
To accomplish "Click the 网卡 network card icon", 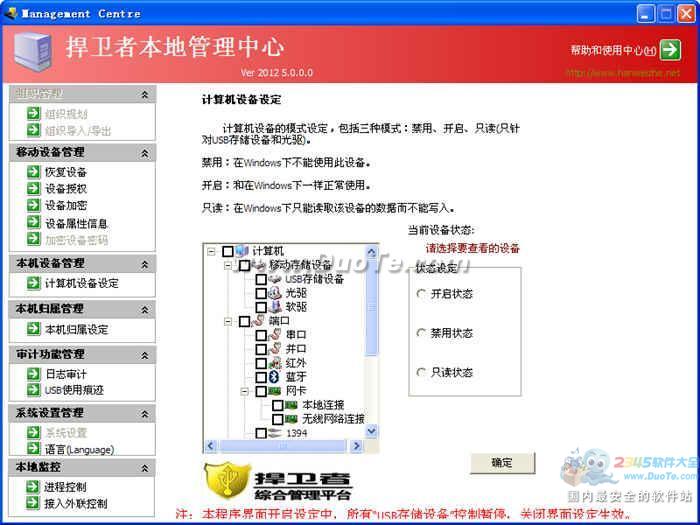I will click(x=275, y=391).
